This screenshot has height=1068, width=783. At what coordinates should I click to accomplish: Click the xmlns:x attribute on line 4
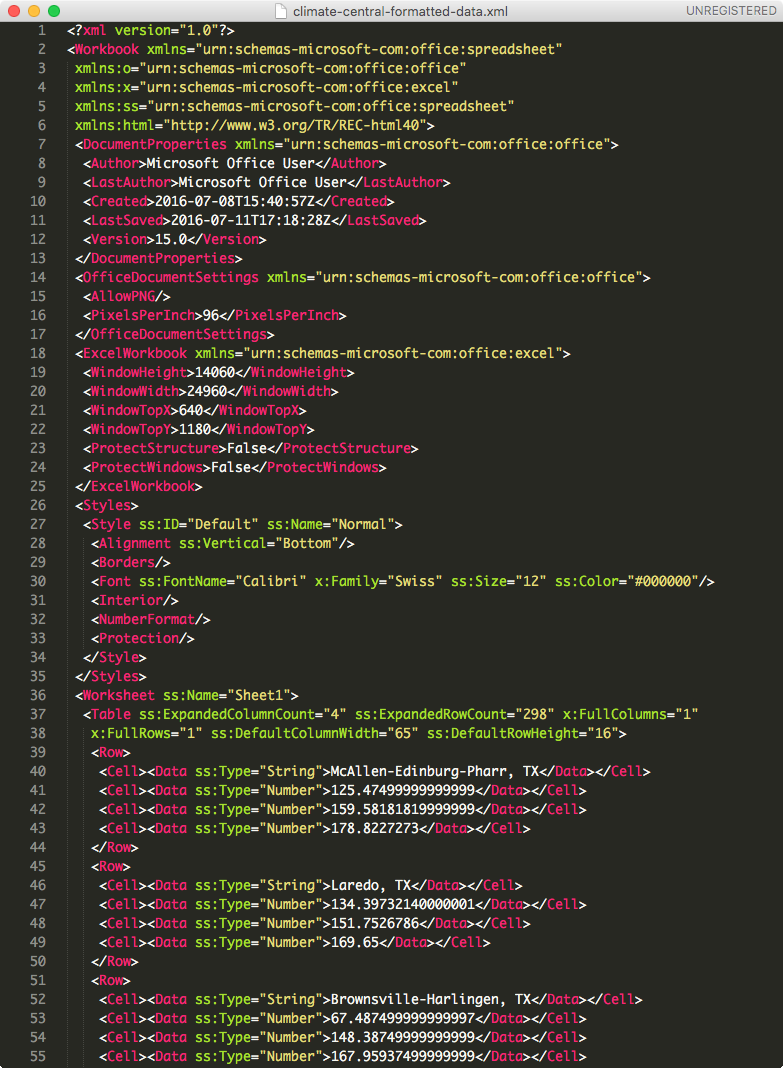tap(103, 87)
